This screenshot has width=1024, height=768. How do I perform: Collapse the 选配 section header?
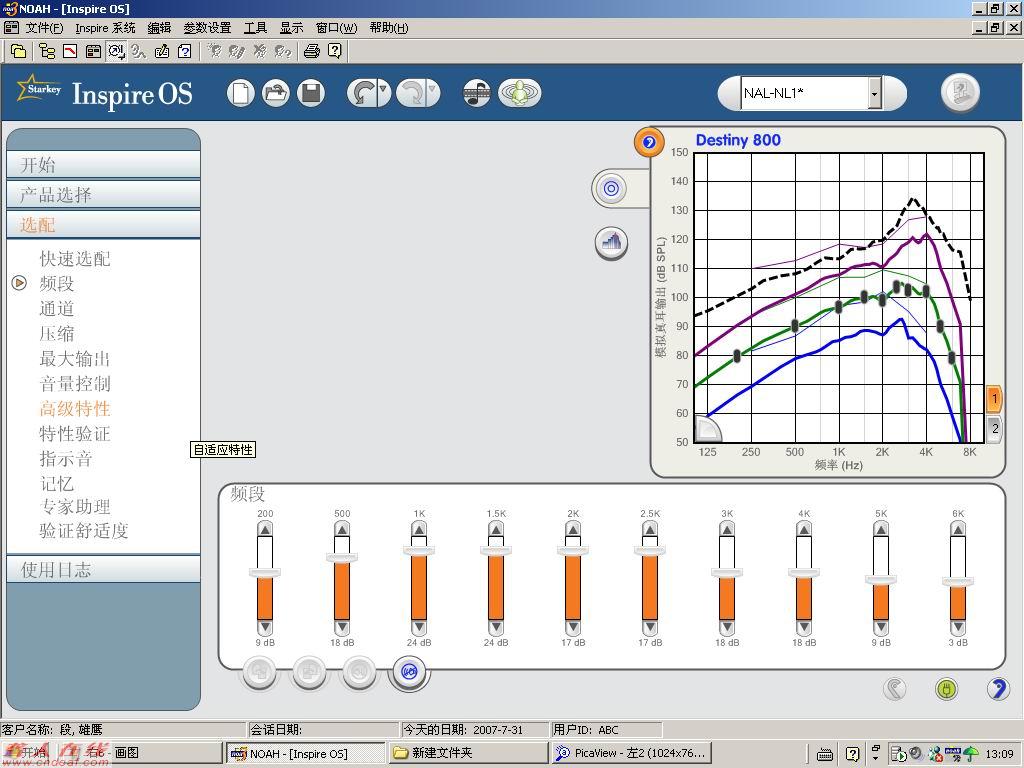tap(103, 225)
